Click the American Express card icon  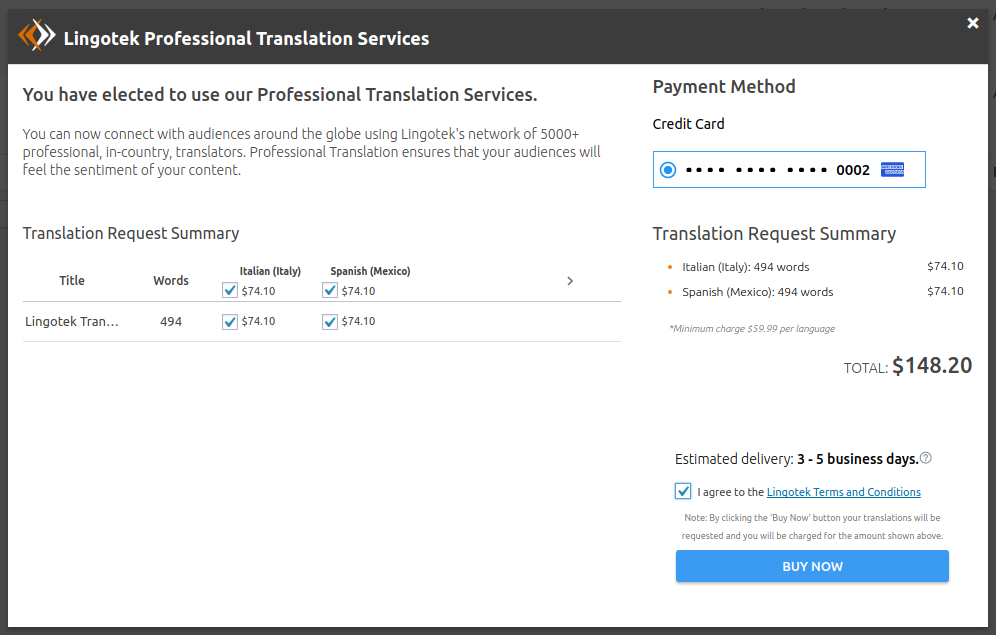[x=892, y=170]
